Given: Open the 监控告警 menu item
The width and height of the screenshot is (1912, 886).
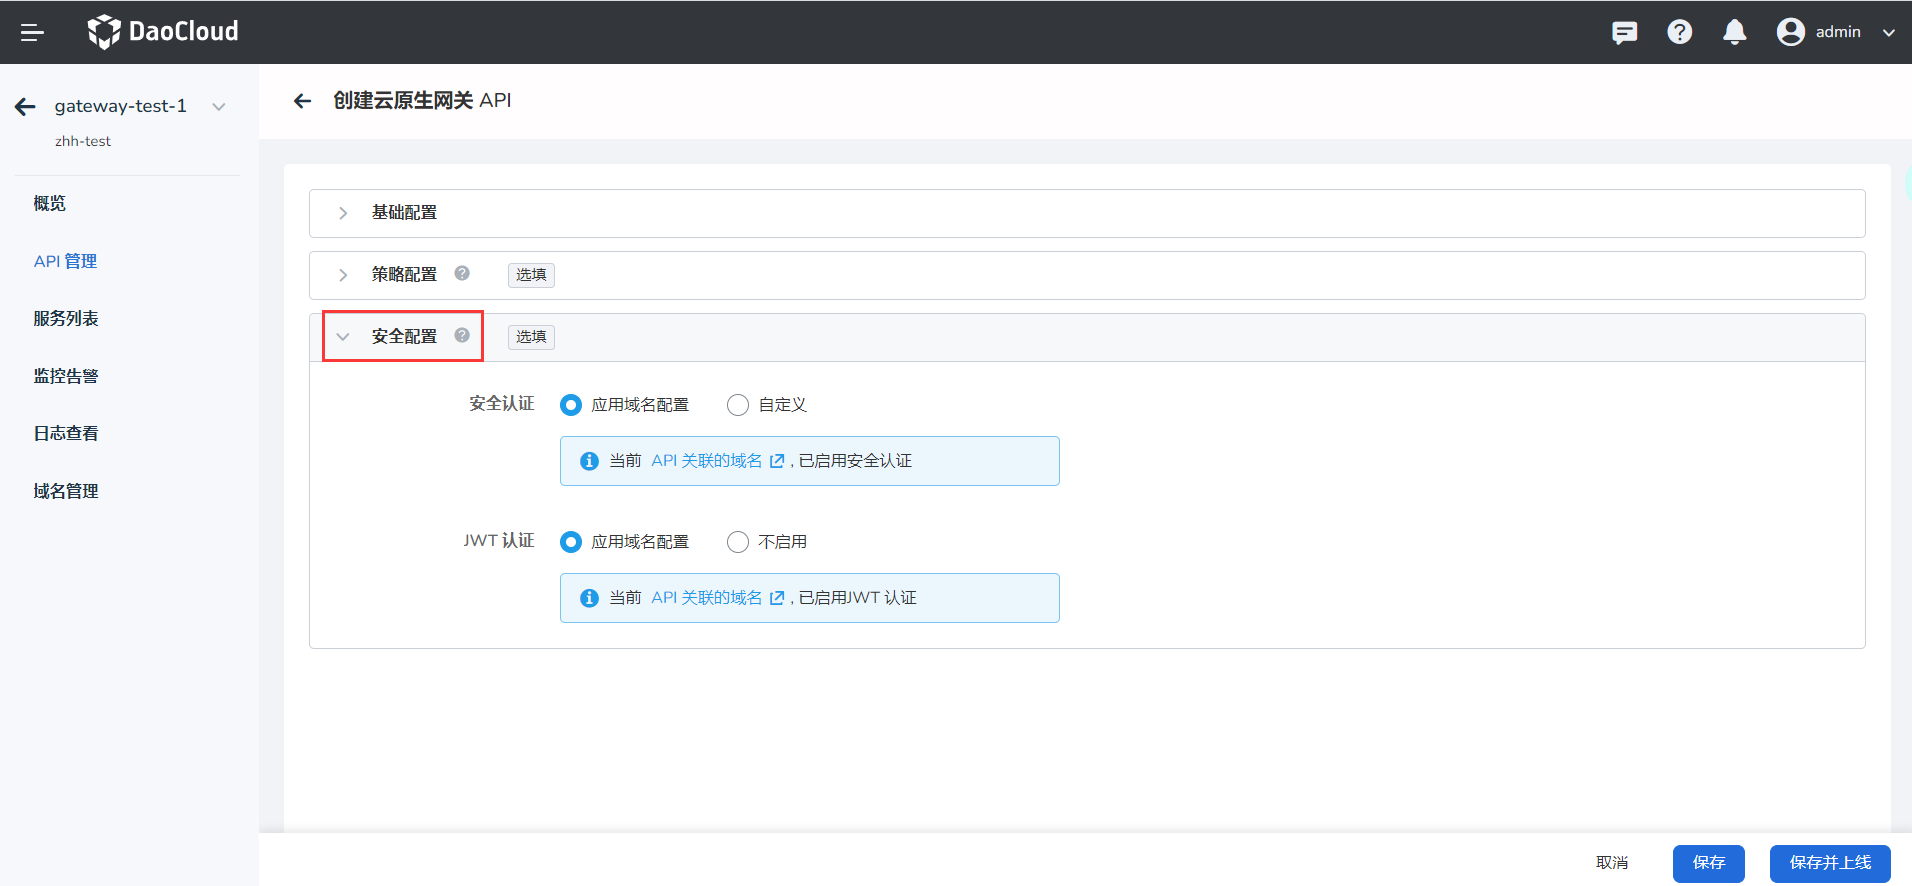Looking at the screenshot, I should [65, 376].
